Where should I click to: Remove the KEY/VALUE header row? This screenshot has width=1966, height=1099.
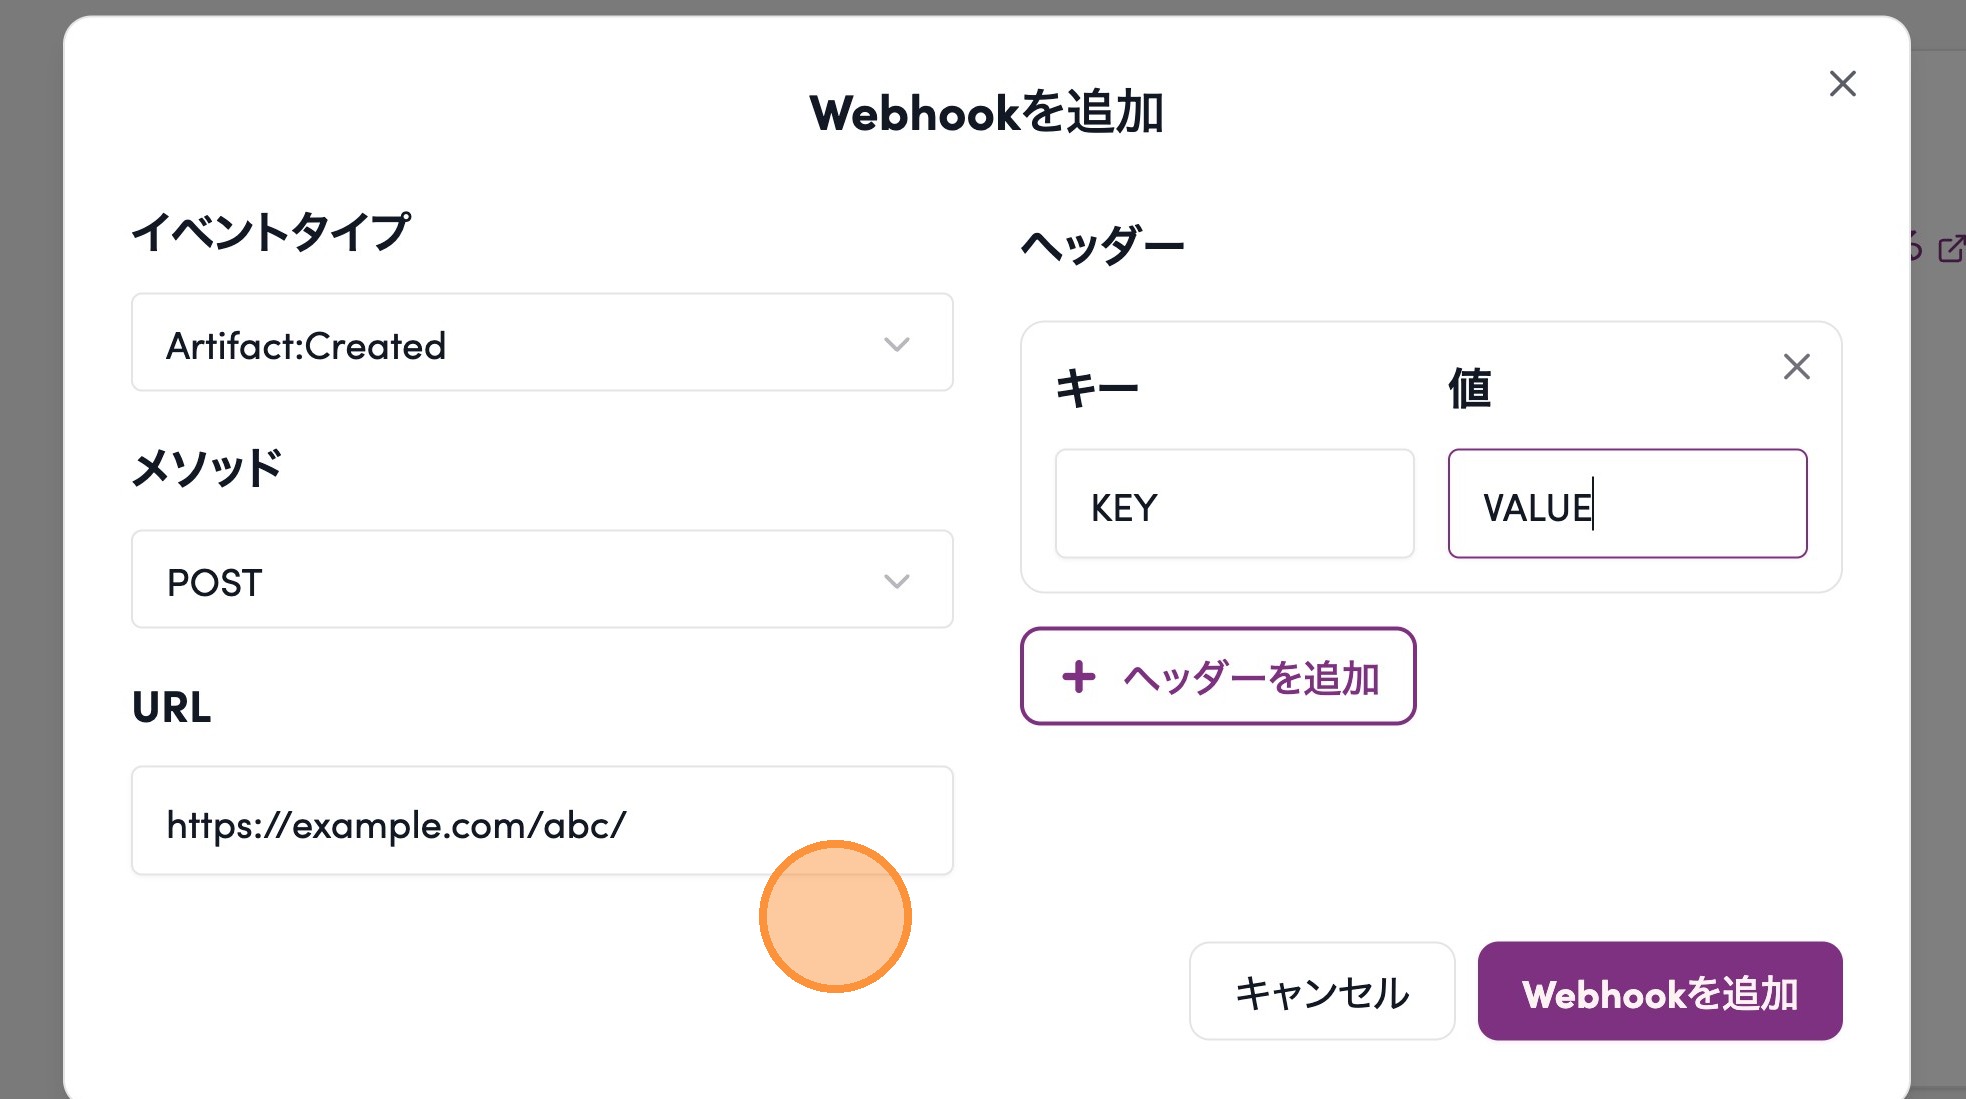(1796, 367)
